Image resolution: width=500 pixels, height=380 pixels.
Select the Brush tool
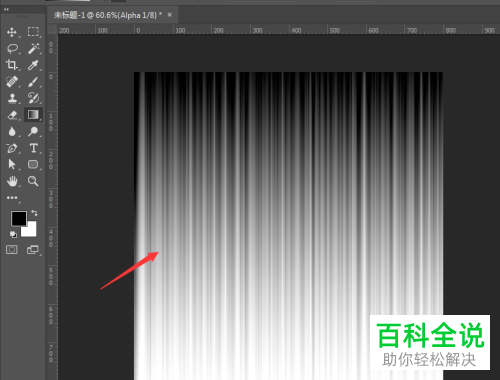point(33,82)
